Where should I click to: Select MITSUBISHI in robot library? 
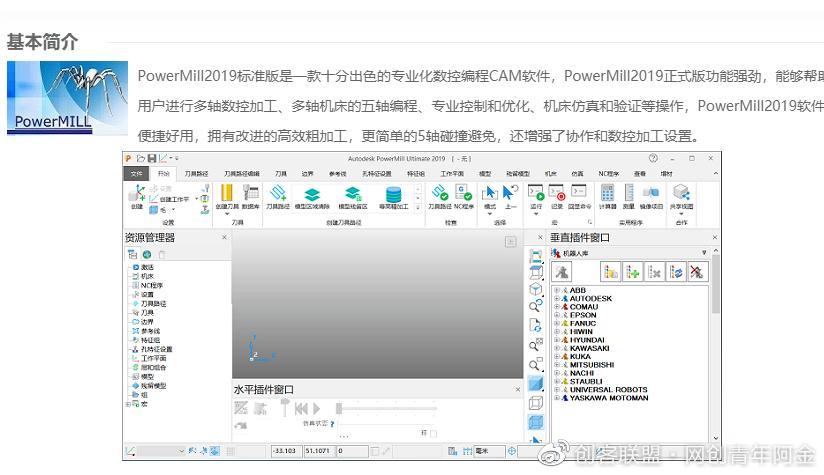point(592,365)
